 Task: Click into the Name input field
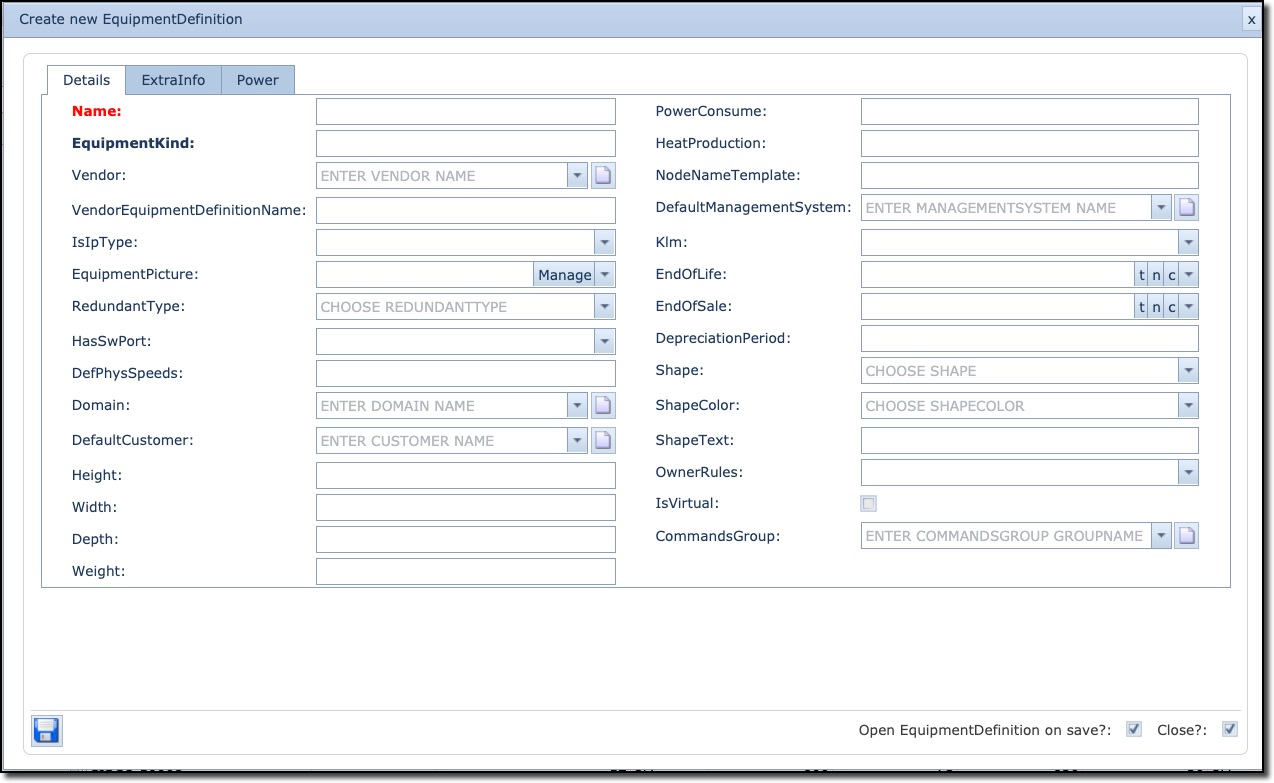point(465,112)
